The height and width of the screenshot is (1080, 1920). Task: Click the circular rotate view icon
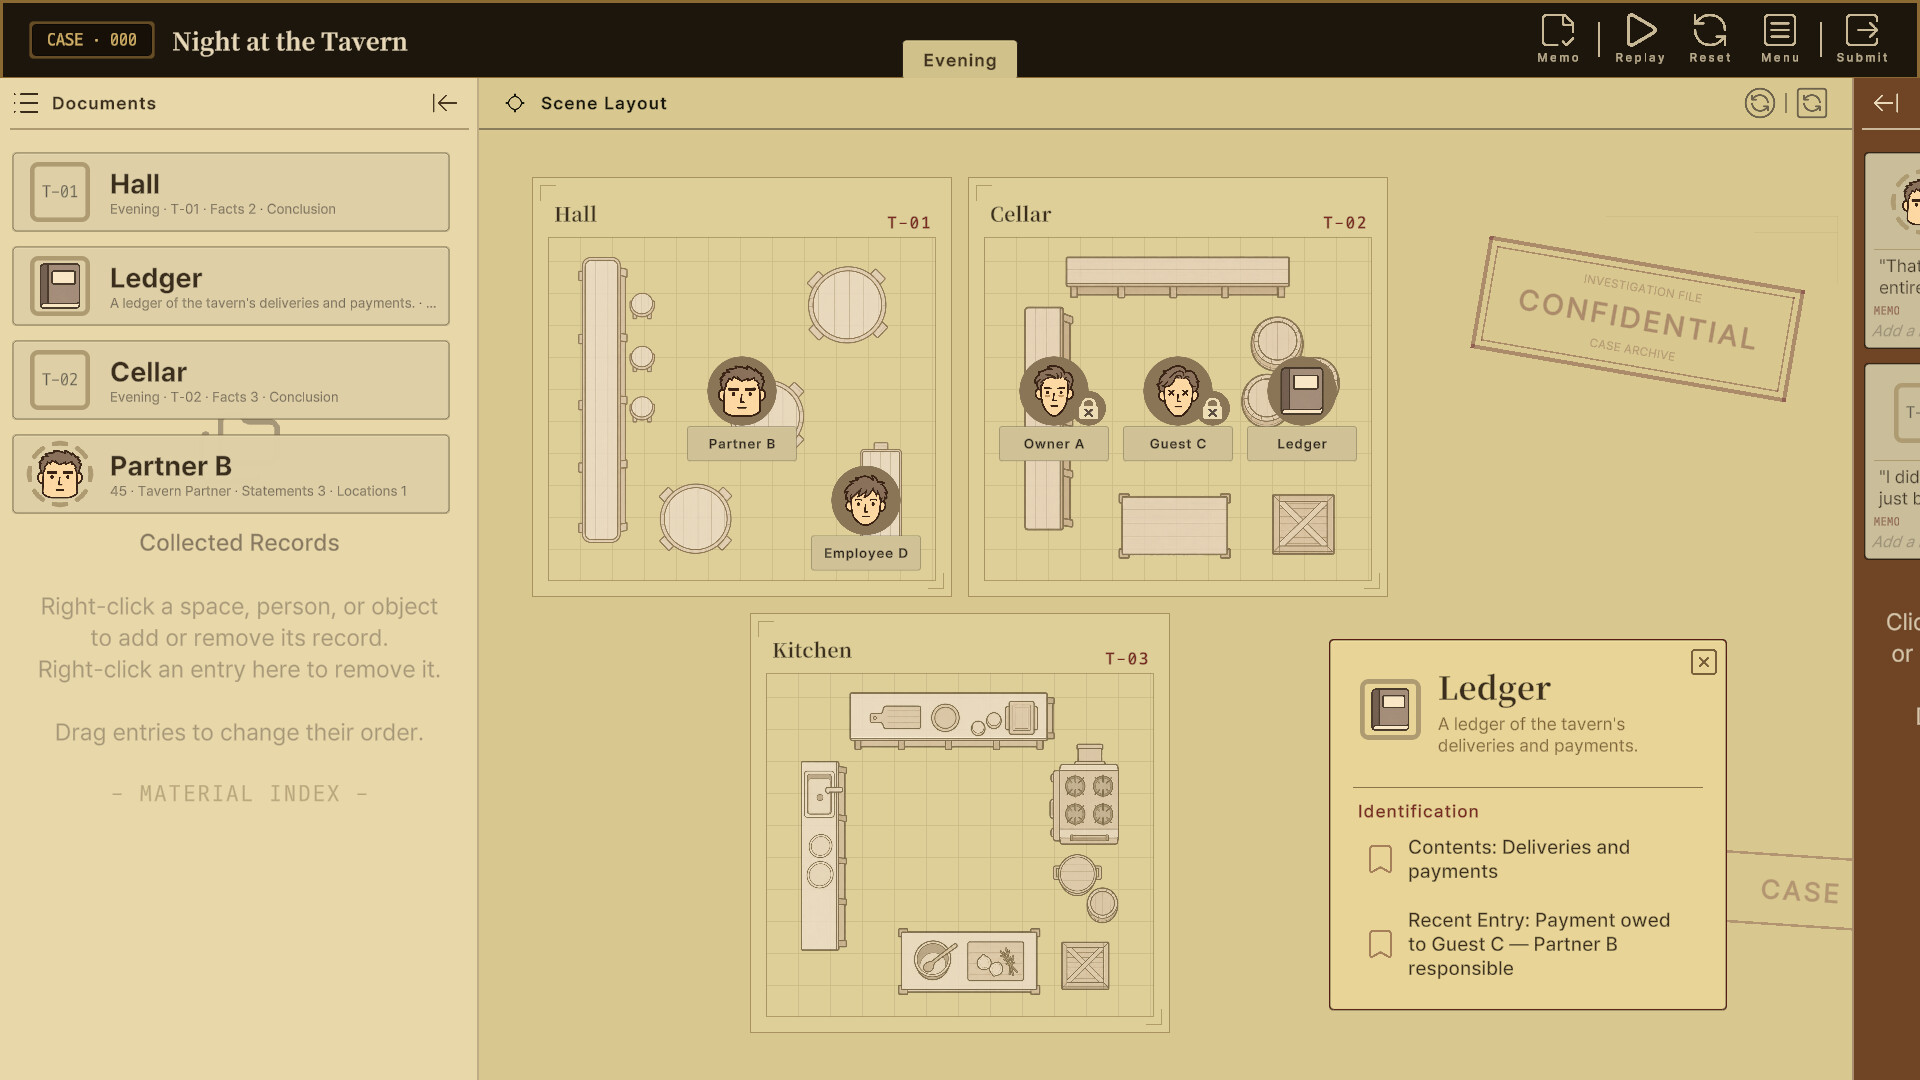[x=1760, y=103]
